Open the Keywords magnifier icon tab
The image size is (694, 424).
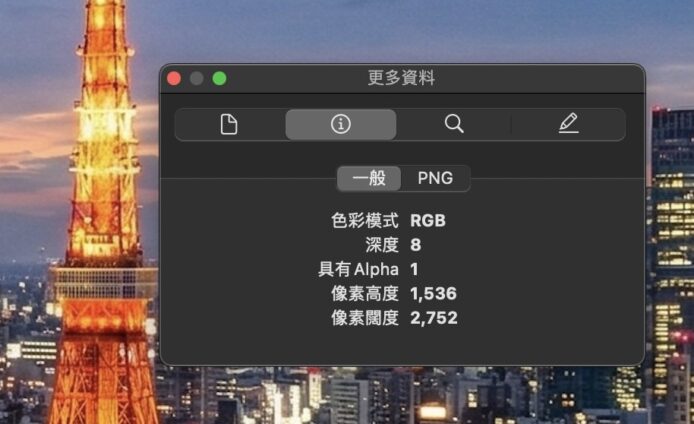coord(454,124)
